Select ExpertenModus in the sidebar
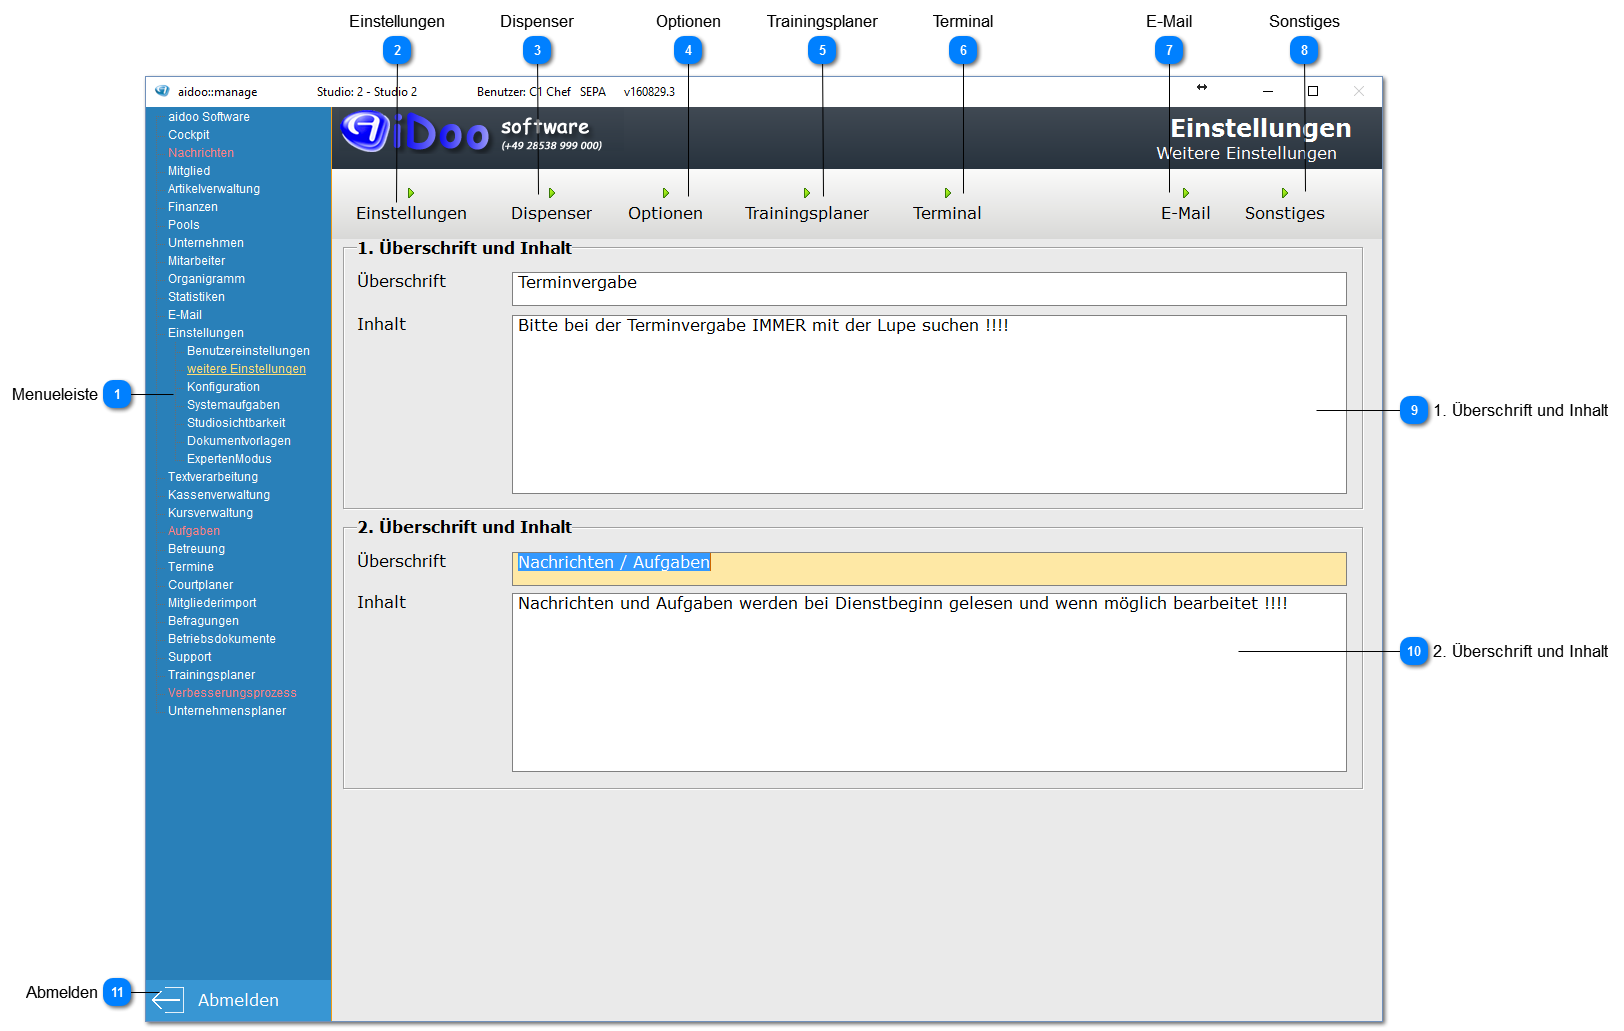 tap(230, 459)
